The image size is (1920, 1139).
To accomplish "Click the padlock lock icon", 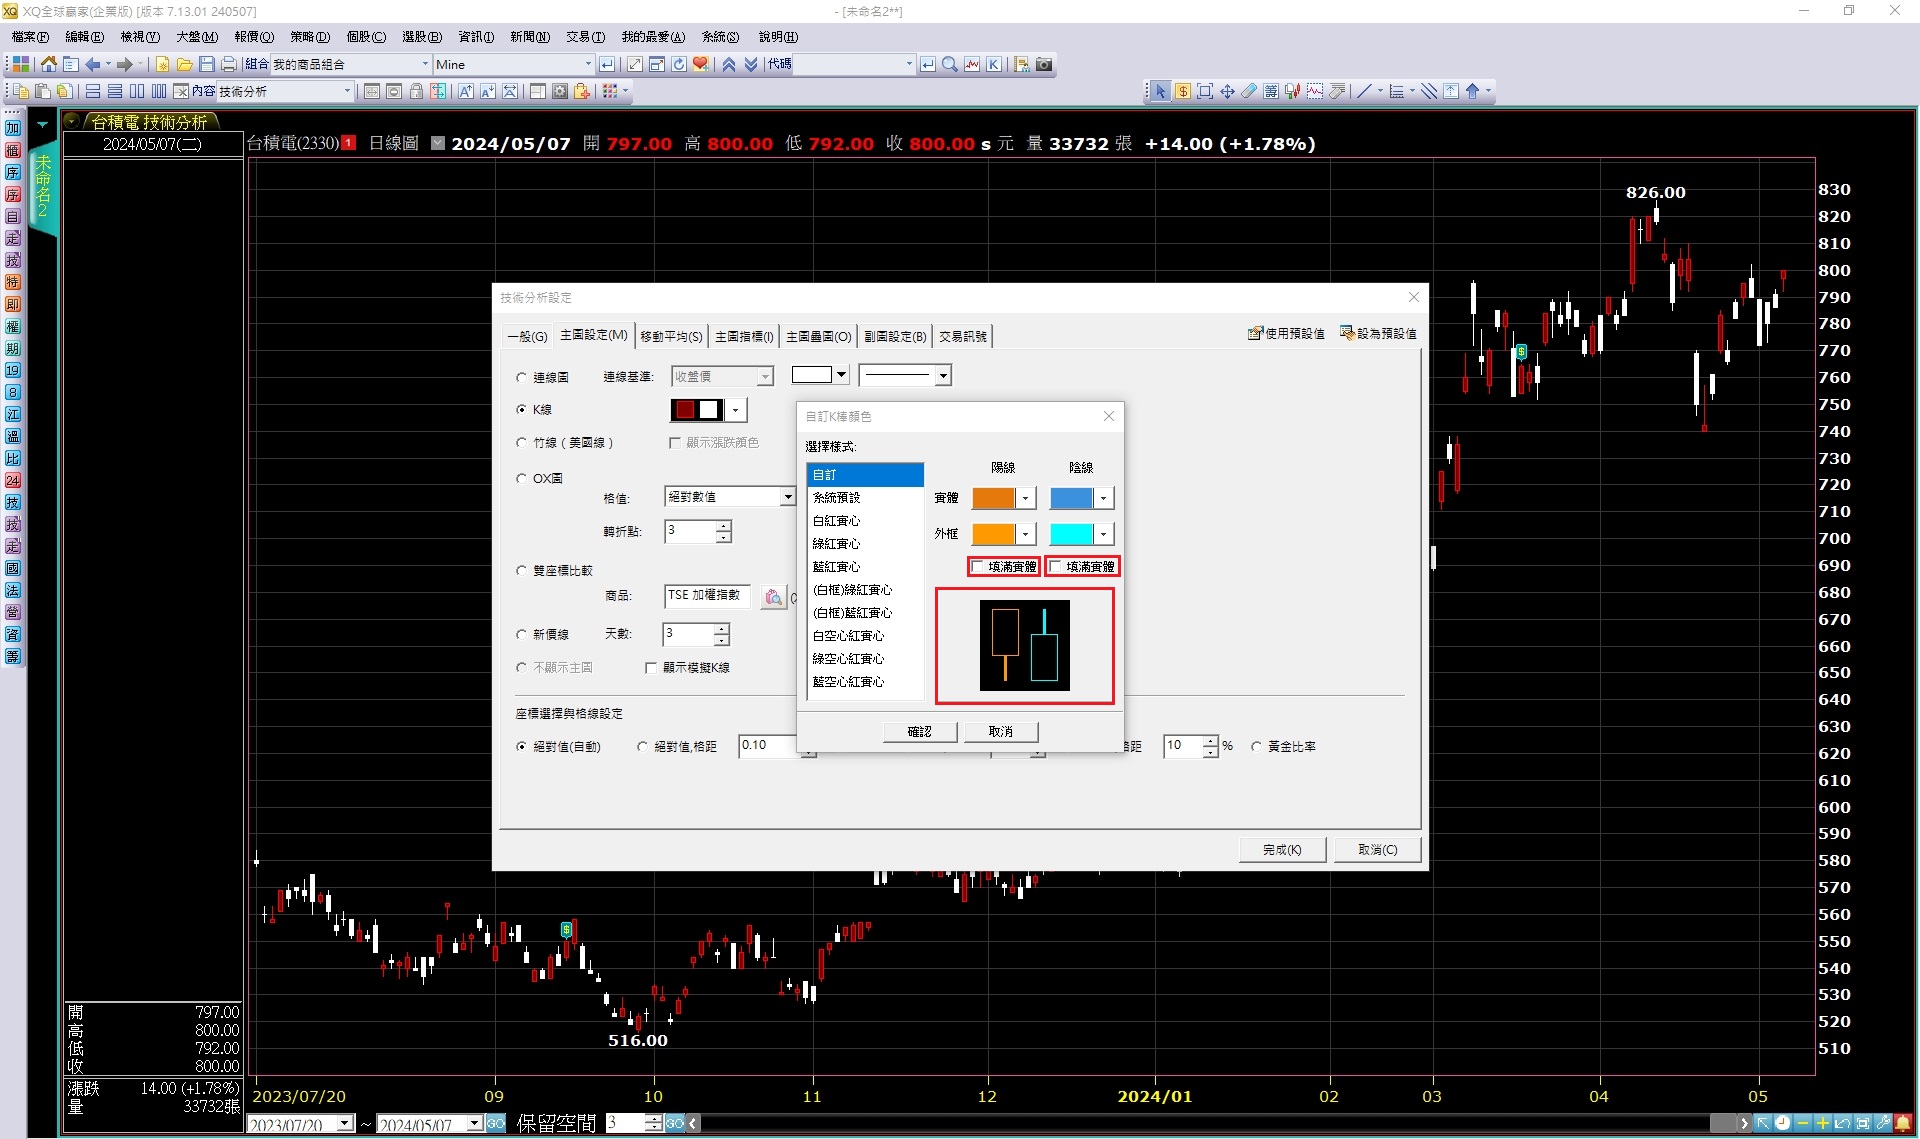I will (x=416, y=91).
